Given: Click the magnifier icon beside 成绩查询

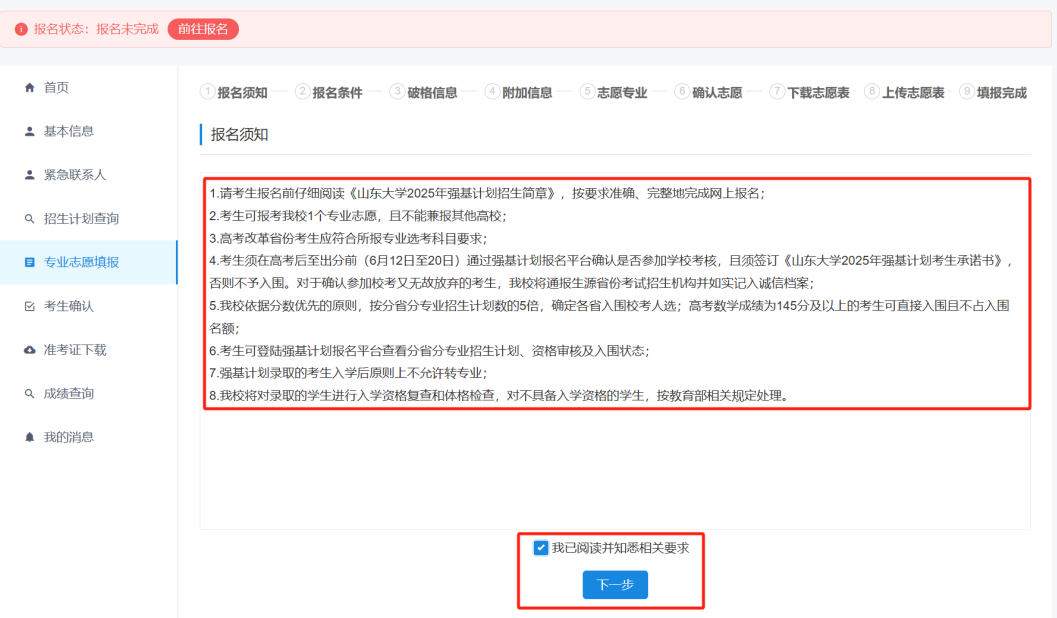Looking at the screenshot, I should click(30, 394).
